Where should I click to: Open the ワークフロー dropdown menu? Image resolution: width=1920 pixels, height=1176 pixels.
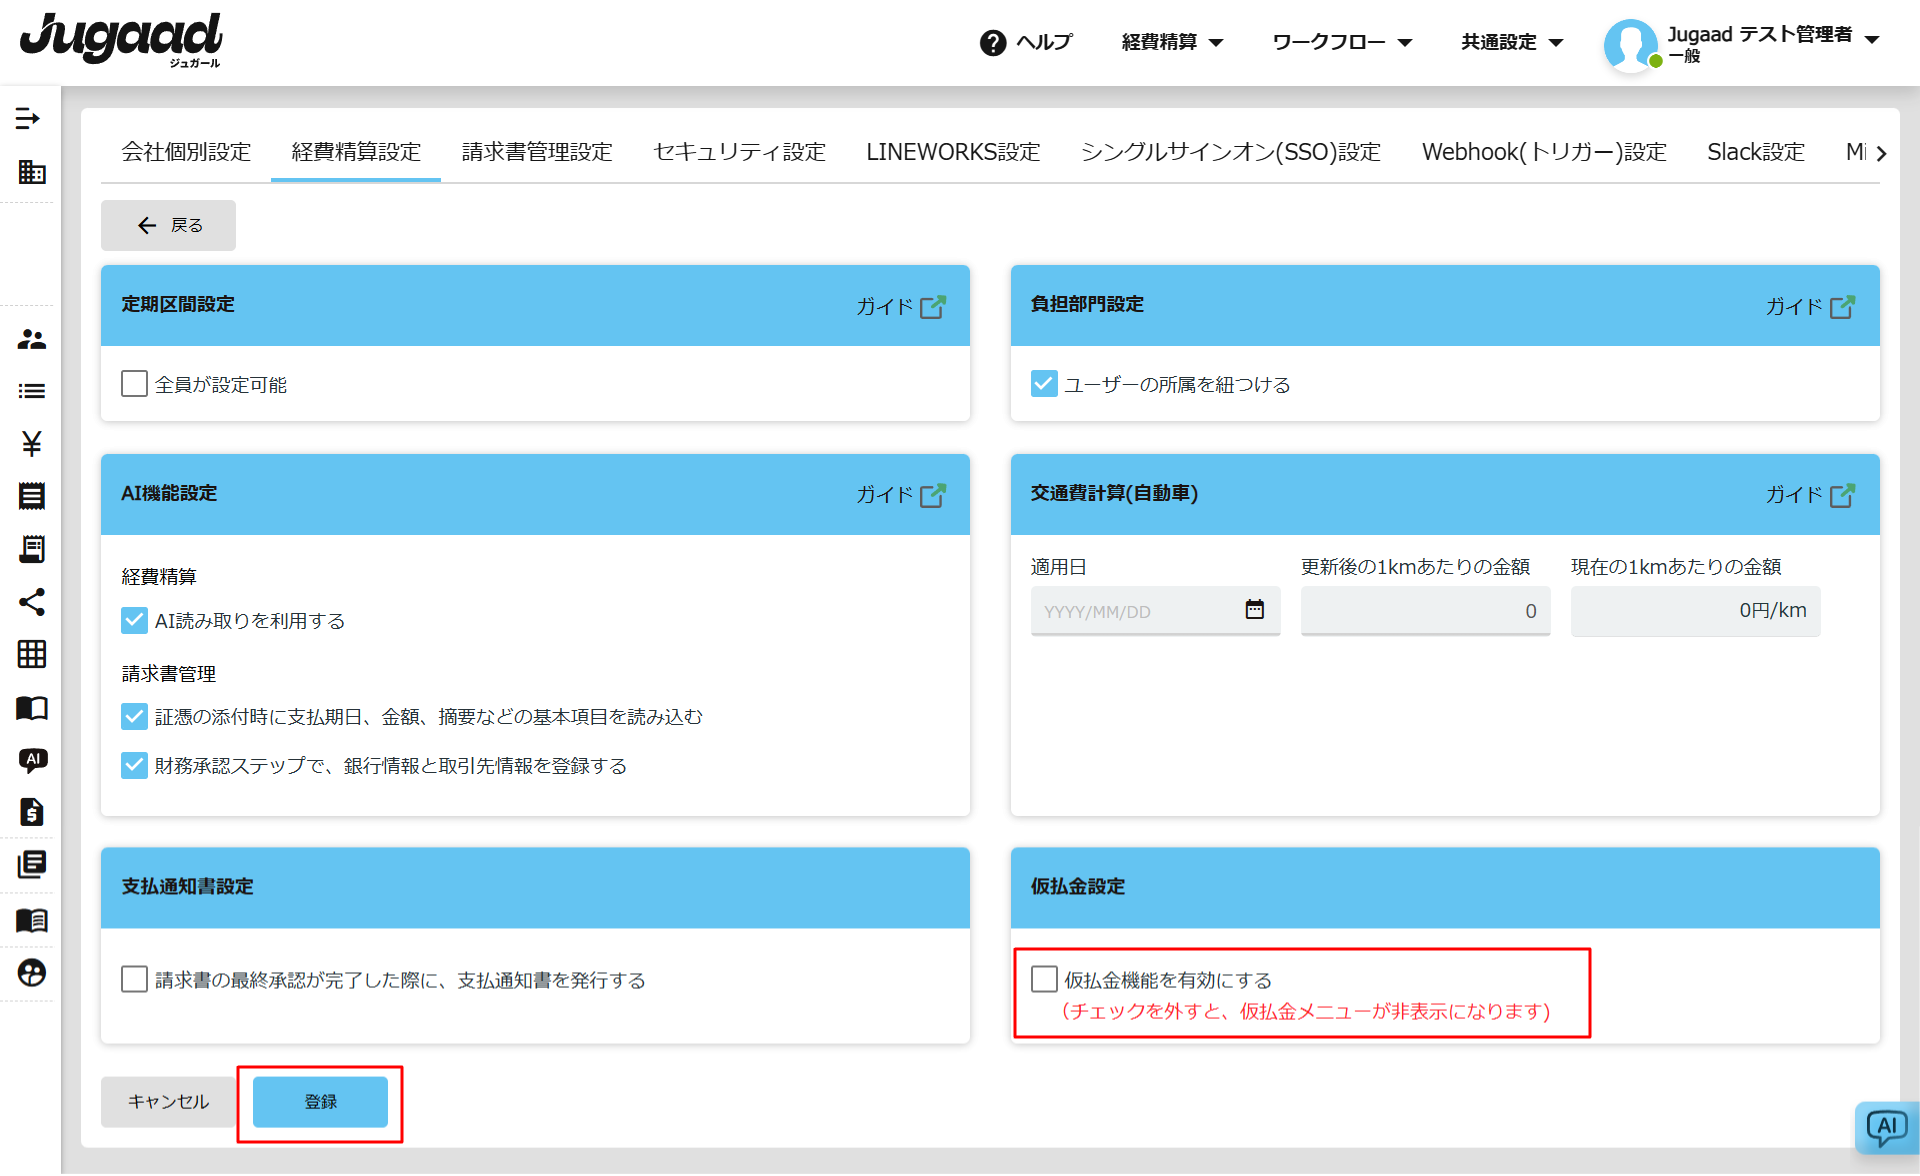[1341, 42]
